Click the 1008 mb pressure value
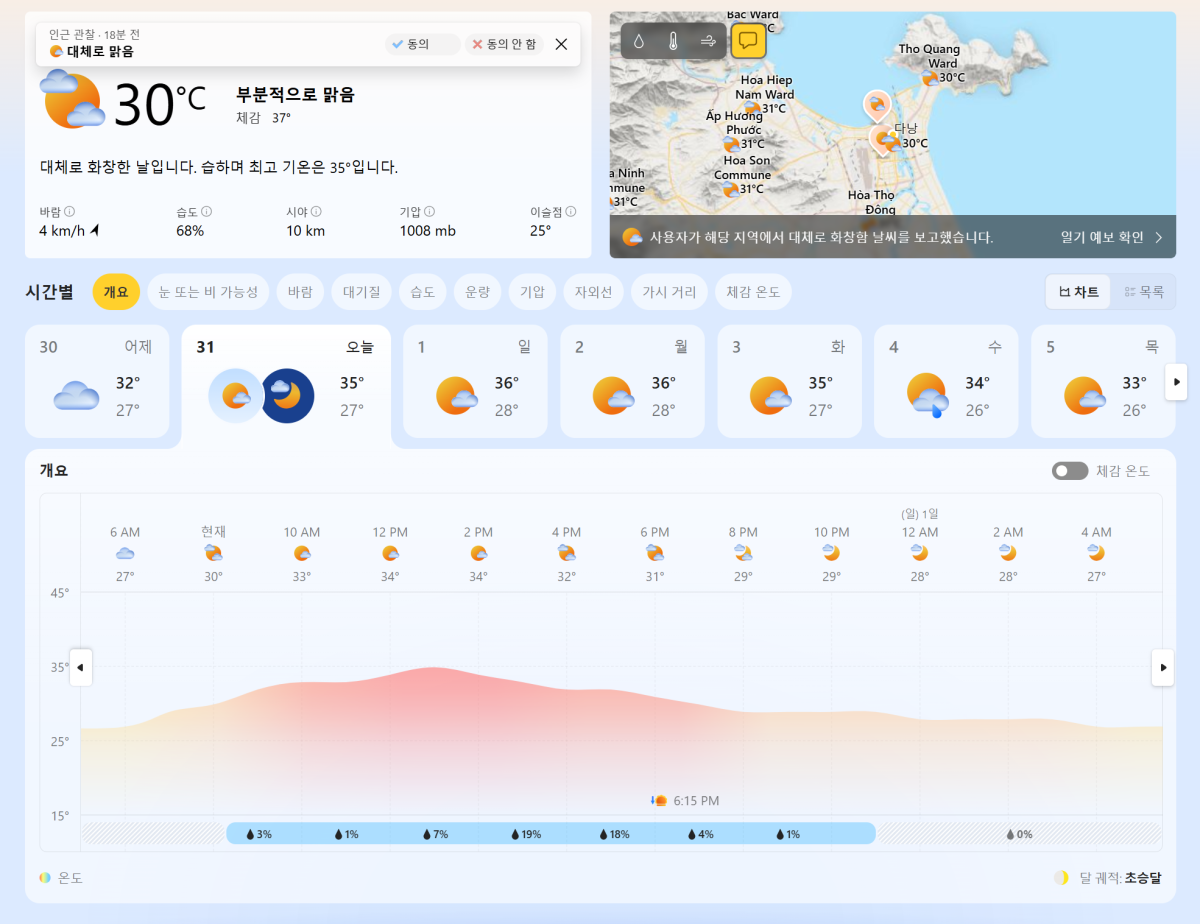Screen dimensions: 1200x924 (x=428, y=231)
